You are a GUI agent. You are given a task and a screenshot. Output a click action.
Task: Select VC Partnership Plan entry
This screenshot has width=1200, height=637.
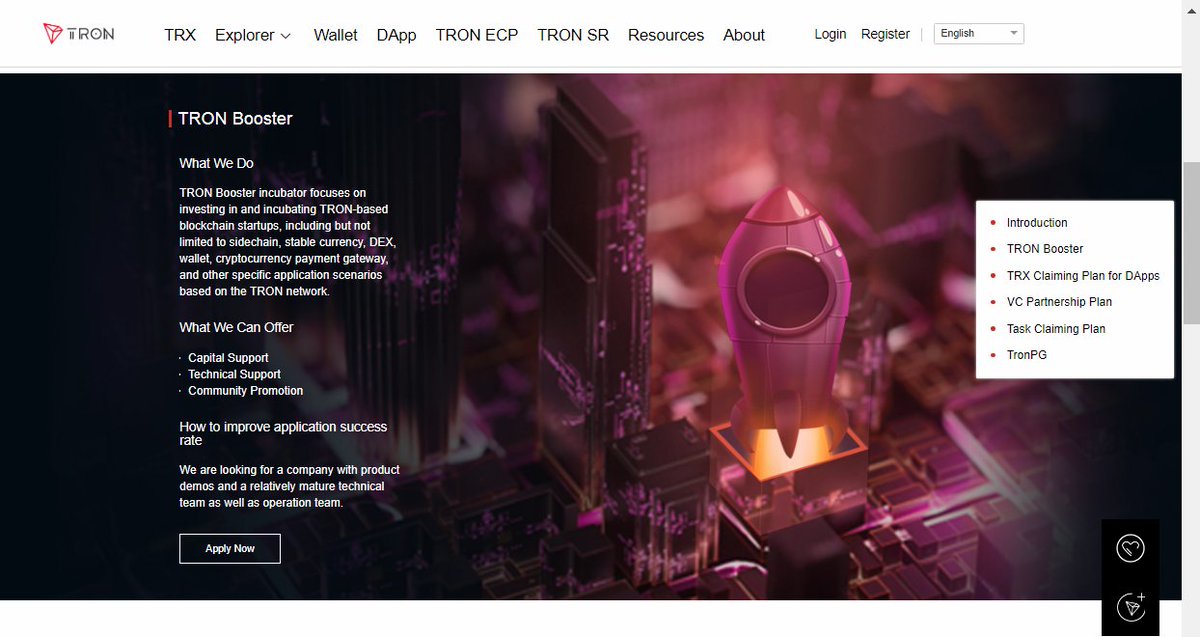tap(1059, 302)
